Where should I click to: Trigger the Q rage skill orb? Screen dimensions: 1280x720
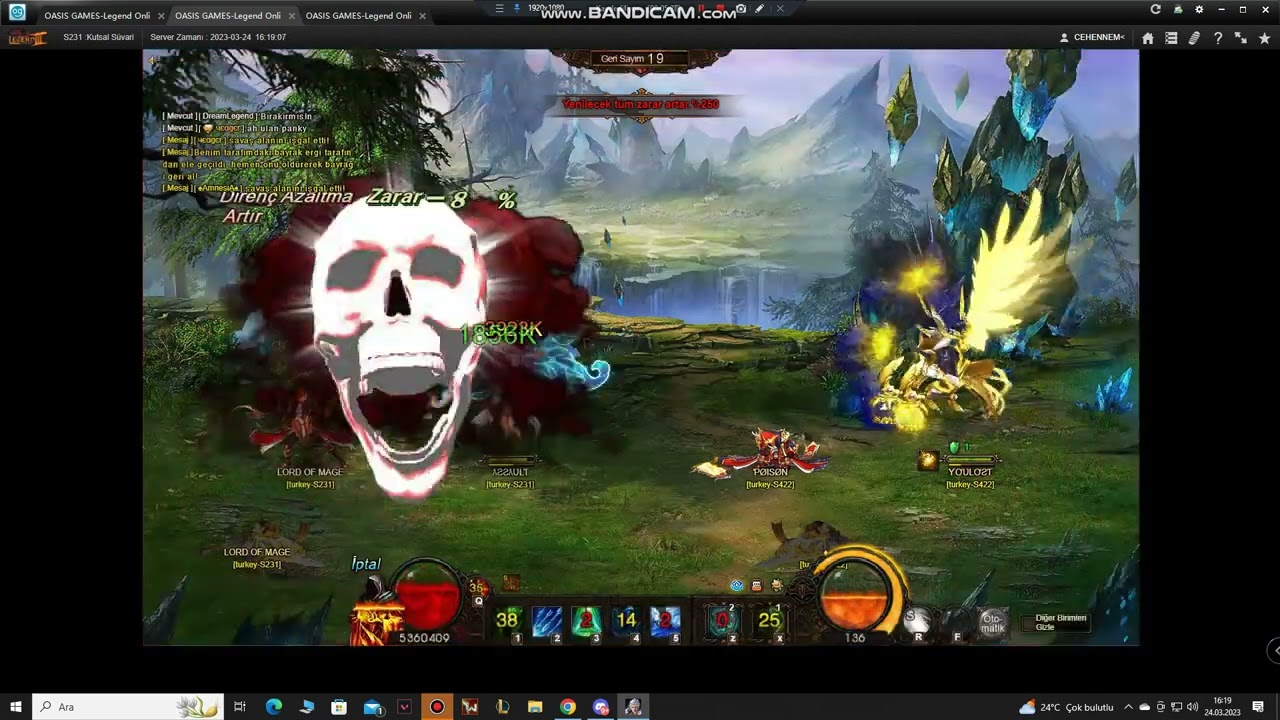(x=478, y=588)
